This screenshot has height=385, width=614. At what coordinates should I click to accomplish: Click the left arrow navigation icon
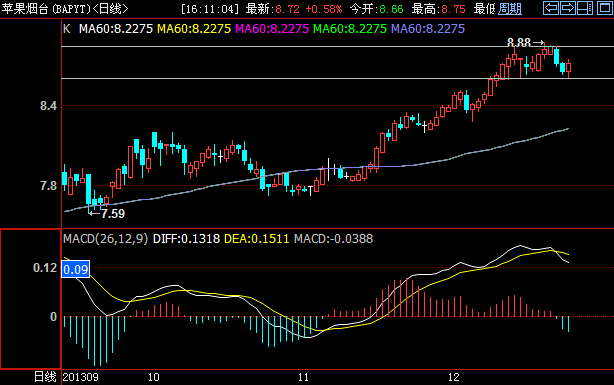[551, 8]
